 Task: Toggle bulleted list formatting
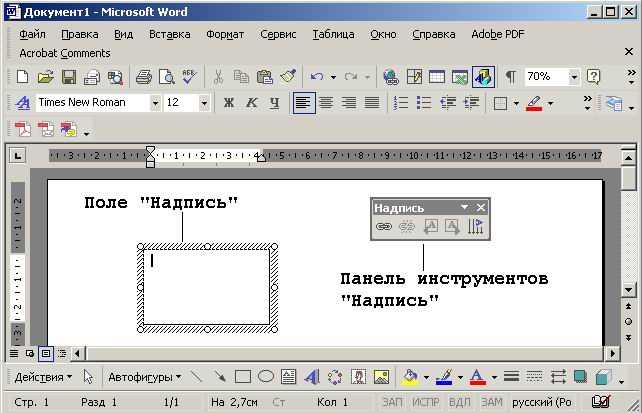(x=423, y=102)
